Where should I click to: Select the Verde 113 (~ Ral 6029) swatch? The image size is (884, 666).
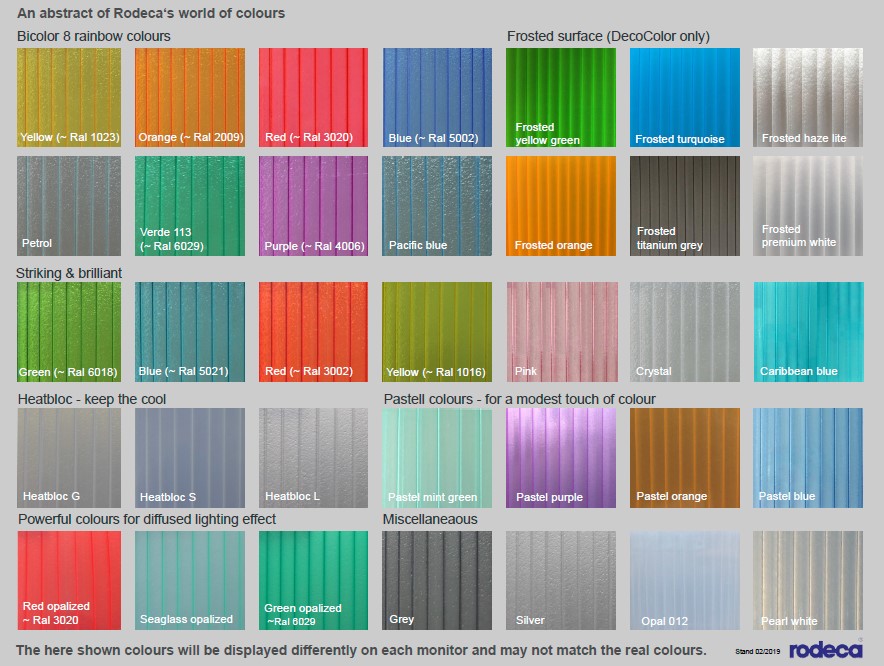coord(190,206)
